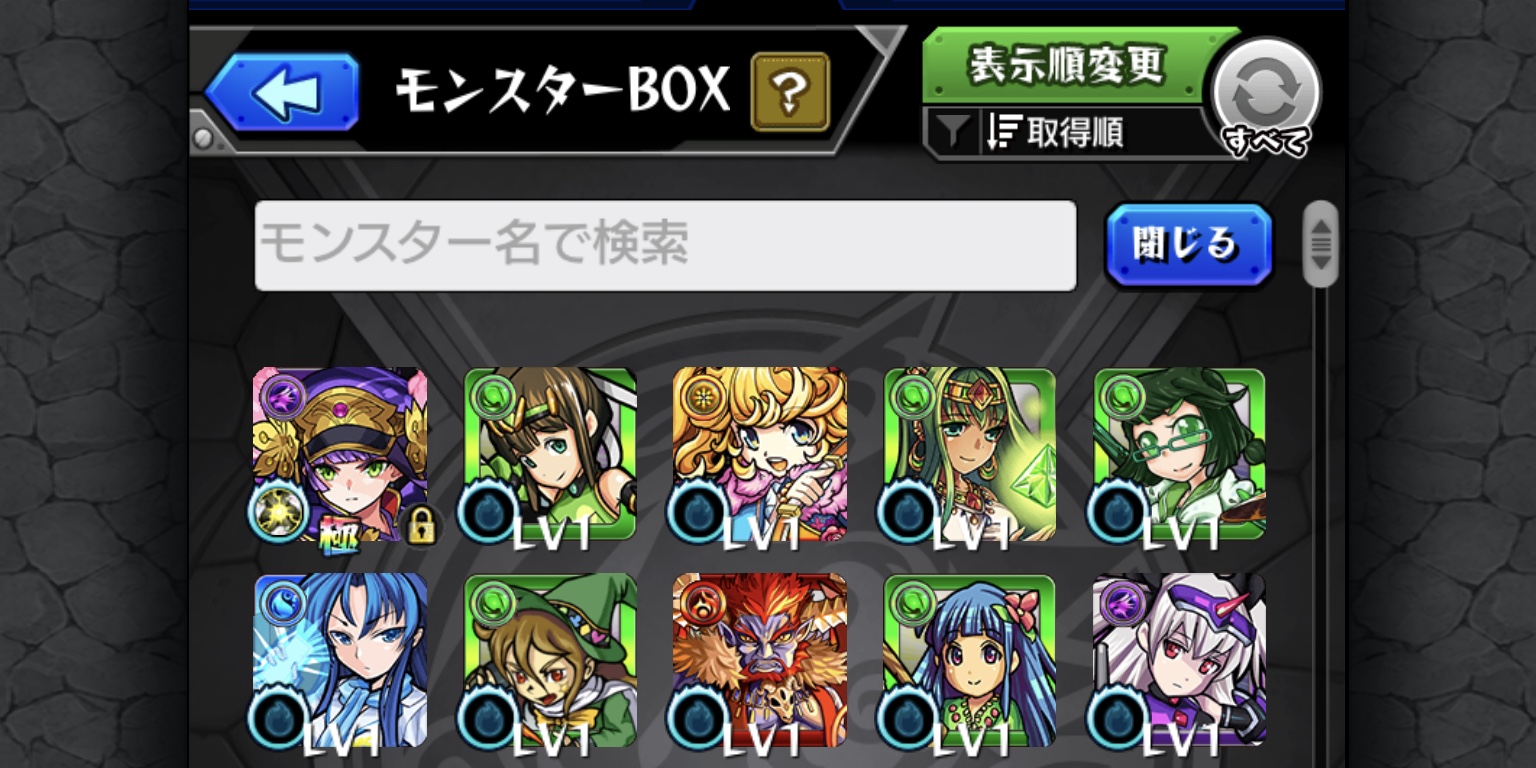Viewport: 1536px width, 768px height.
Task: Select the green witch hat monster
Action: coord(550,660)
